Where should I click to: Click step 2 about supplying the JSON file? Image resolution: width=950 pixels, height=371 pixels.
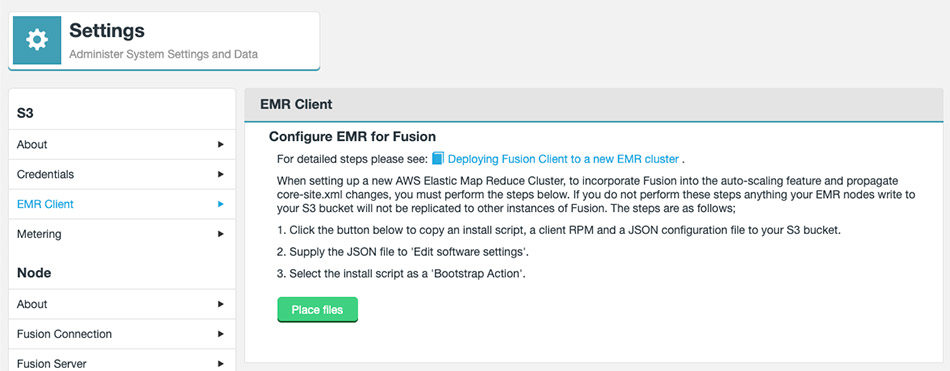click(x=404, y=252)
